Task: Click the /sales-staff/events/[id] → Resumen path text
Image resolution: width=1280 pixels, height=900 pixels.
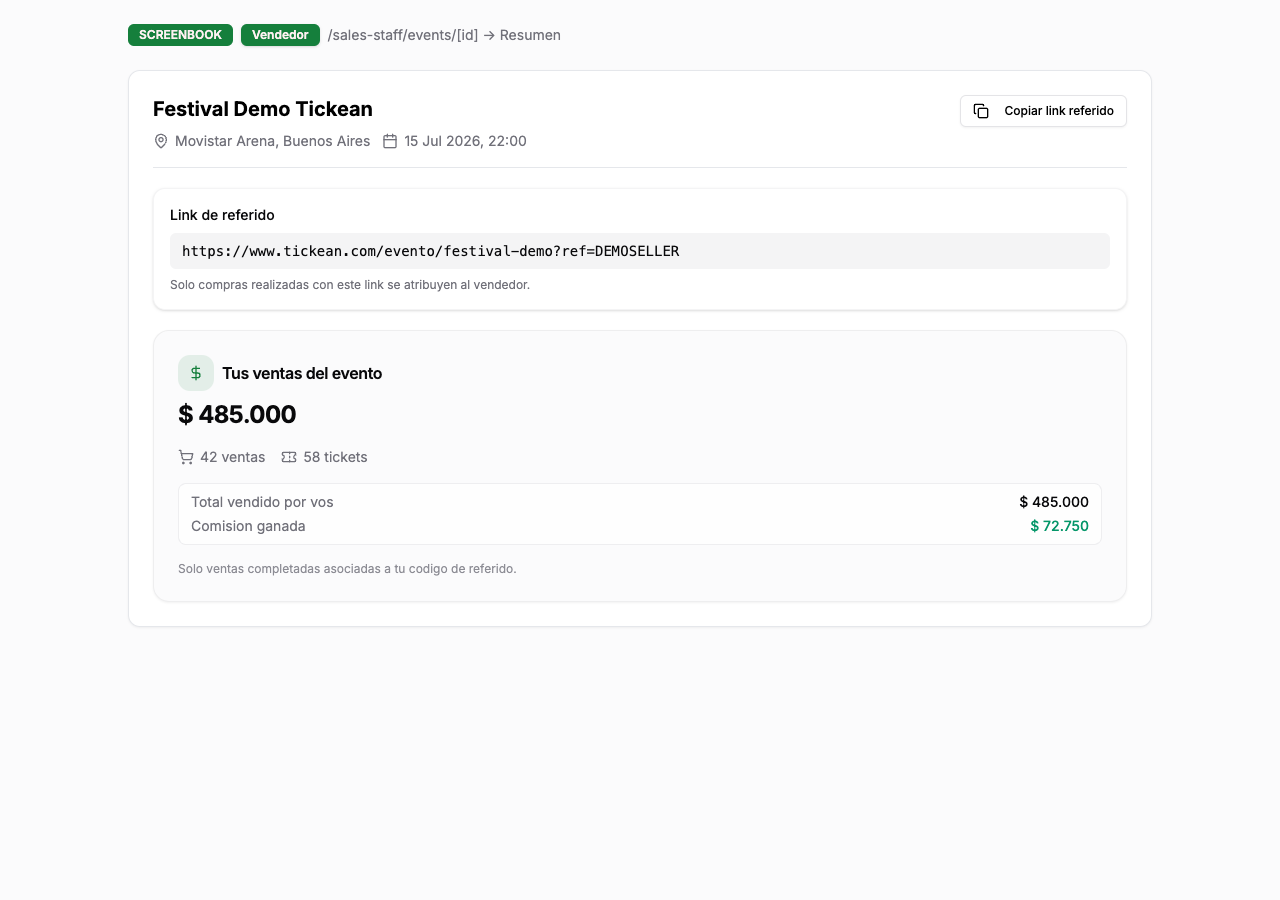Action: point(444,35)
